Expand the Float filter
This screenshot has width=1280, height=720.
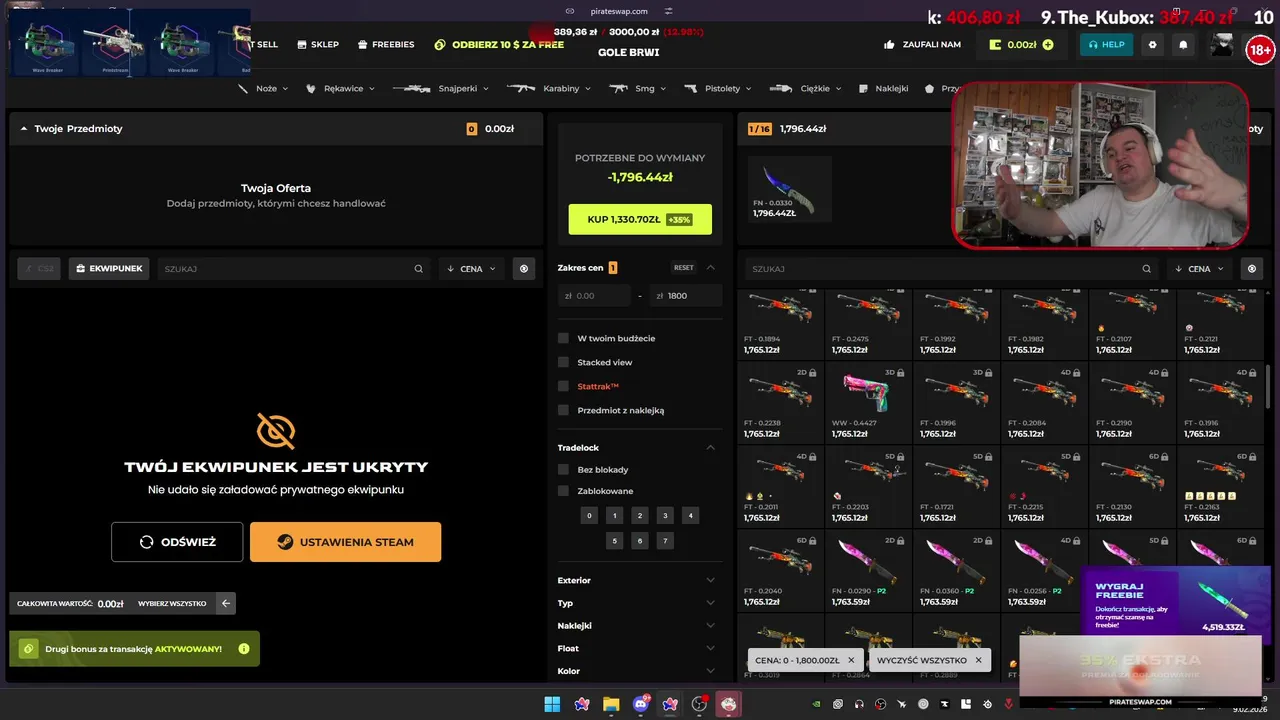(711, 648)
